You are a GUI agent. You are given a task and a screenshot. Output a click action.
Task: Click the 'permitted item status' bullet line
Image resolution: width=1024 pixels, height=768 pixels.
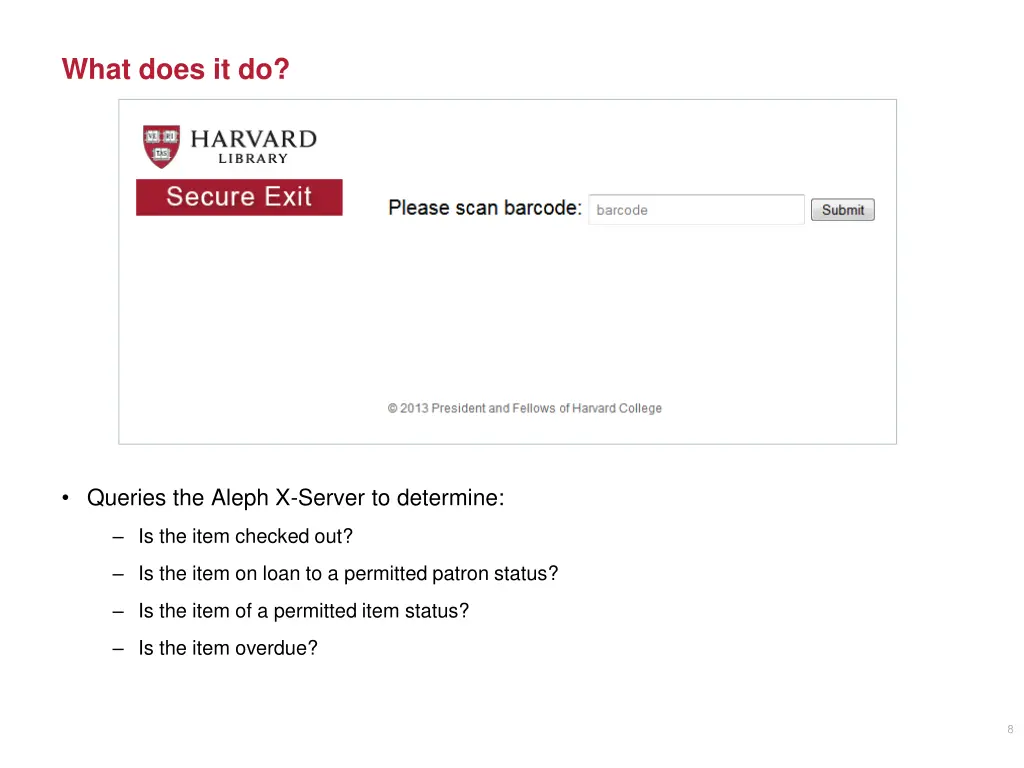pos(304,611)
